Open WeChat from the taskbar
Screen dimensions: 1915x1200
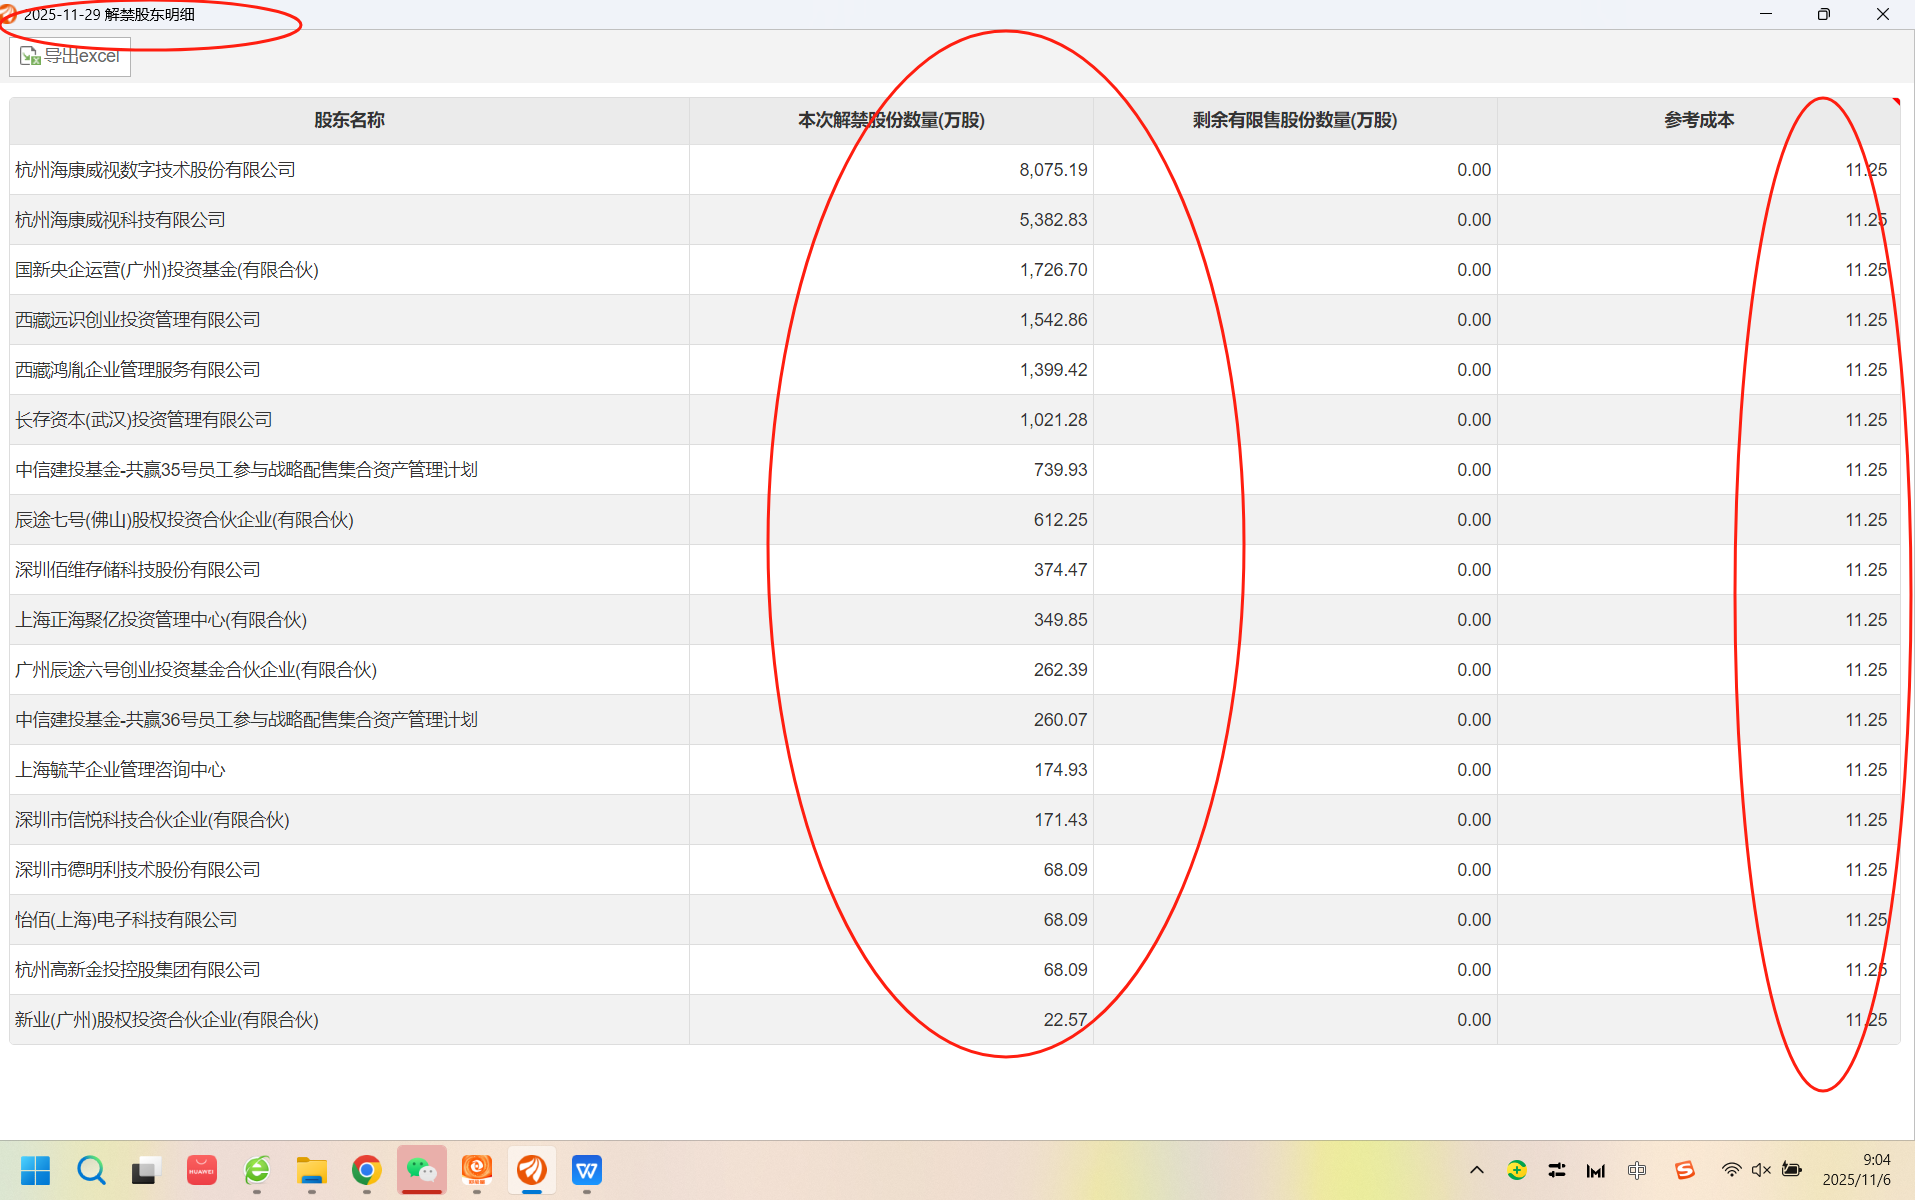coord(421,1170)
